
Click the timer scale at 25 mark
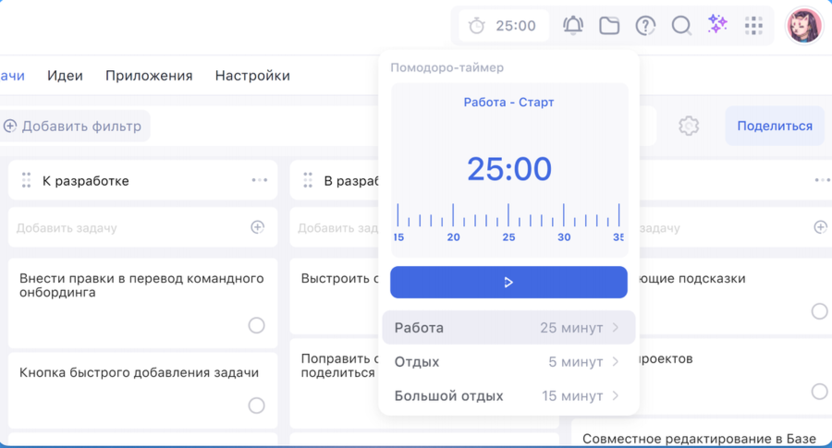point(508,237)
